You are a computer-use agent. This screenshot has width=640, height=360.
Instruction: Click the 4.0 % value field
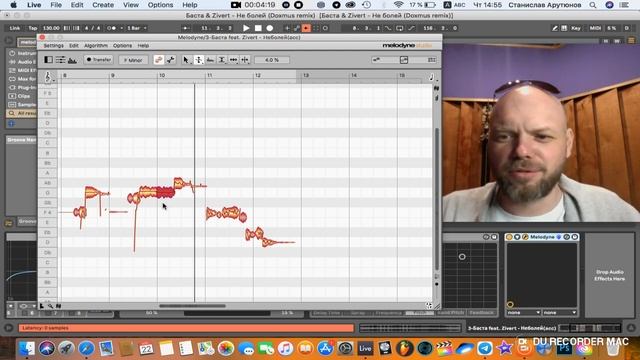[272, 60]
